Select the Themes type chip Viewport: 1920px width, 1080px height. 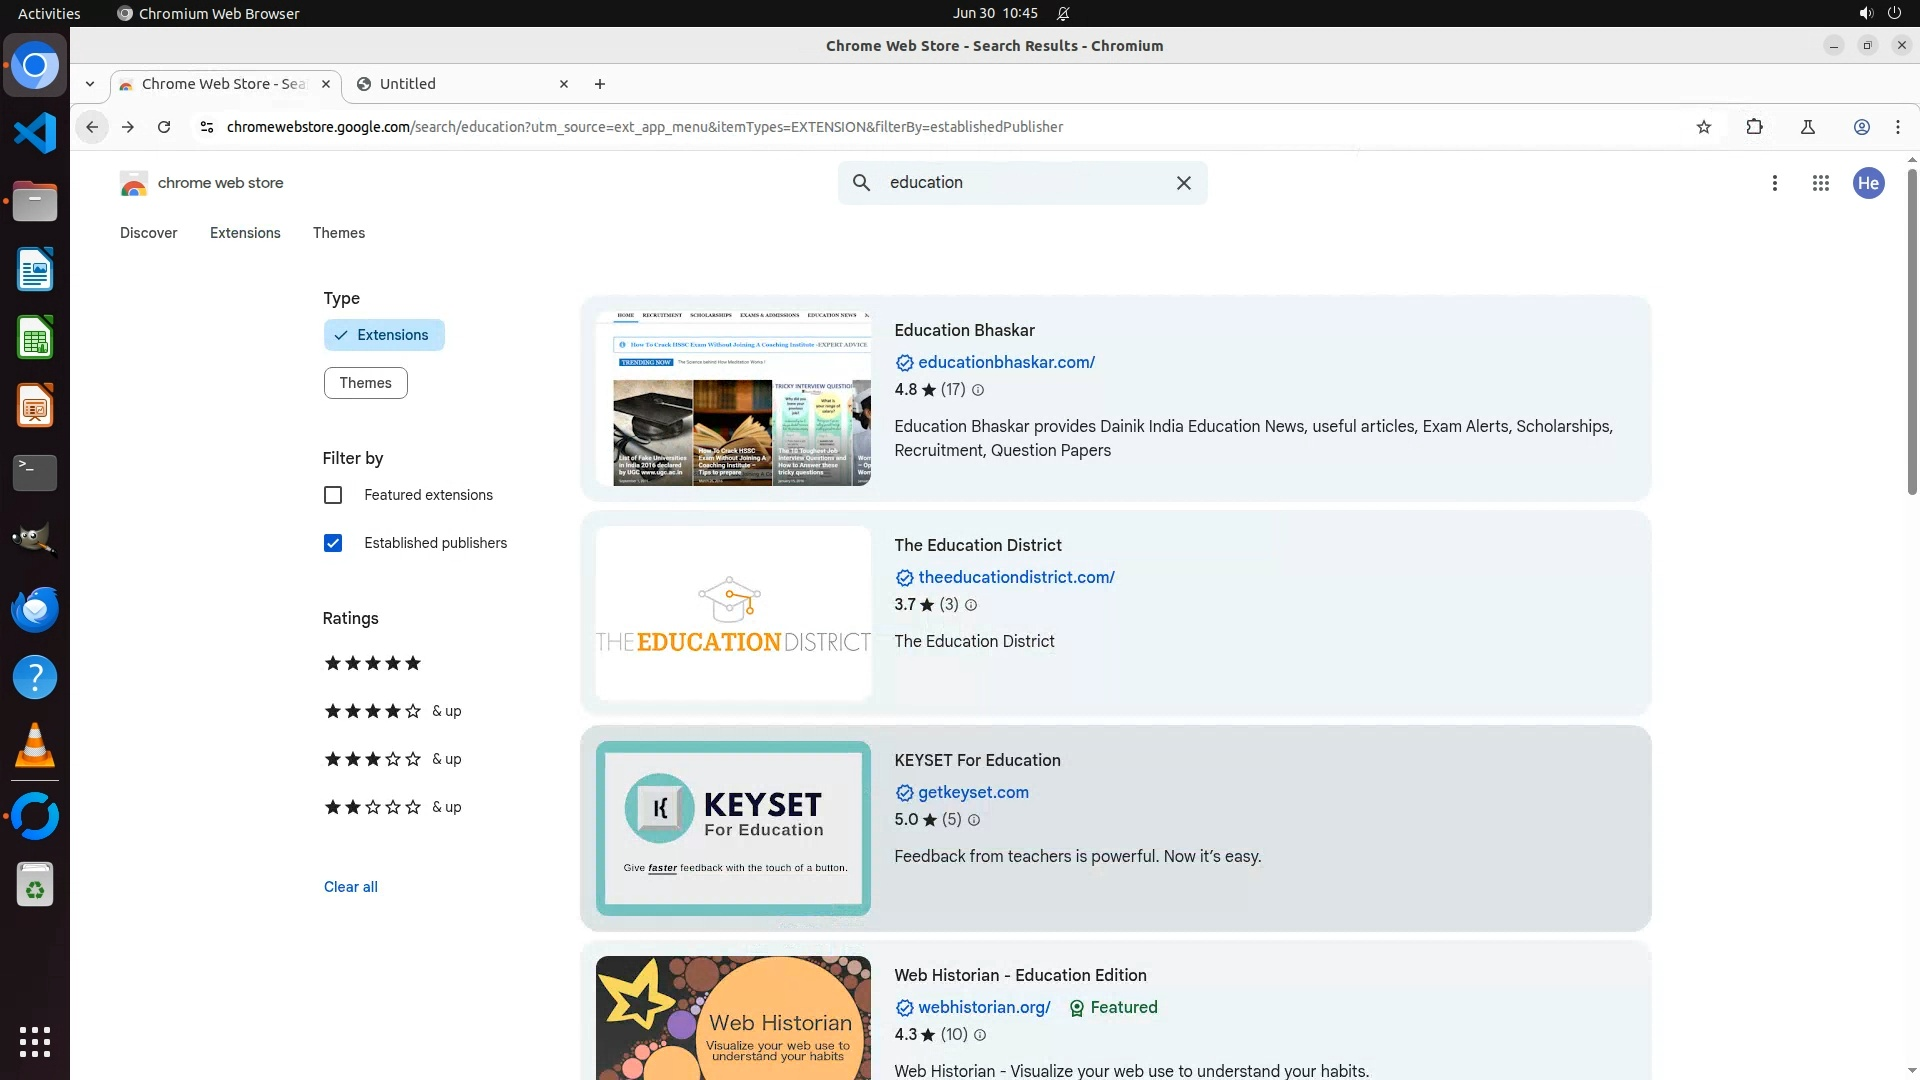[x=365, y=383]
